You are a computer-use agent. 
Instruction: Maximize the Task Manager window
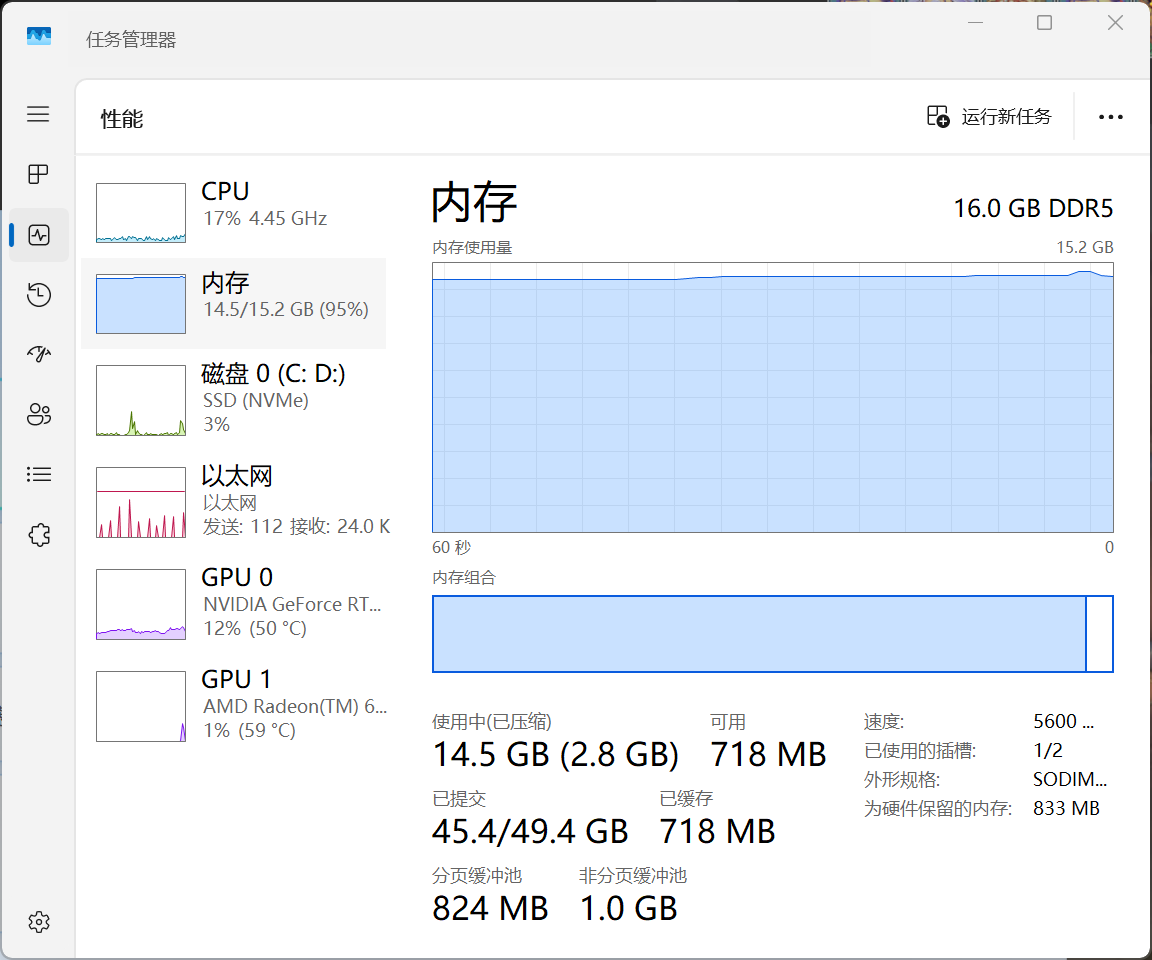pos(1045,23)
